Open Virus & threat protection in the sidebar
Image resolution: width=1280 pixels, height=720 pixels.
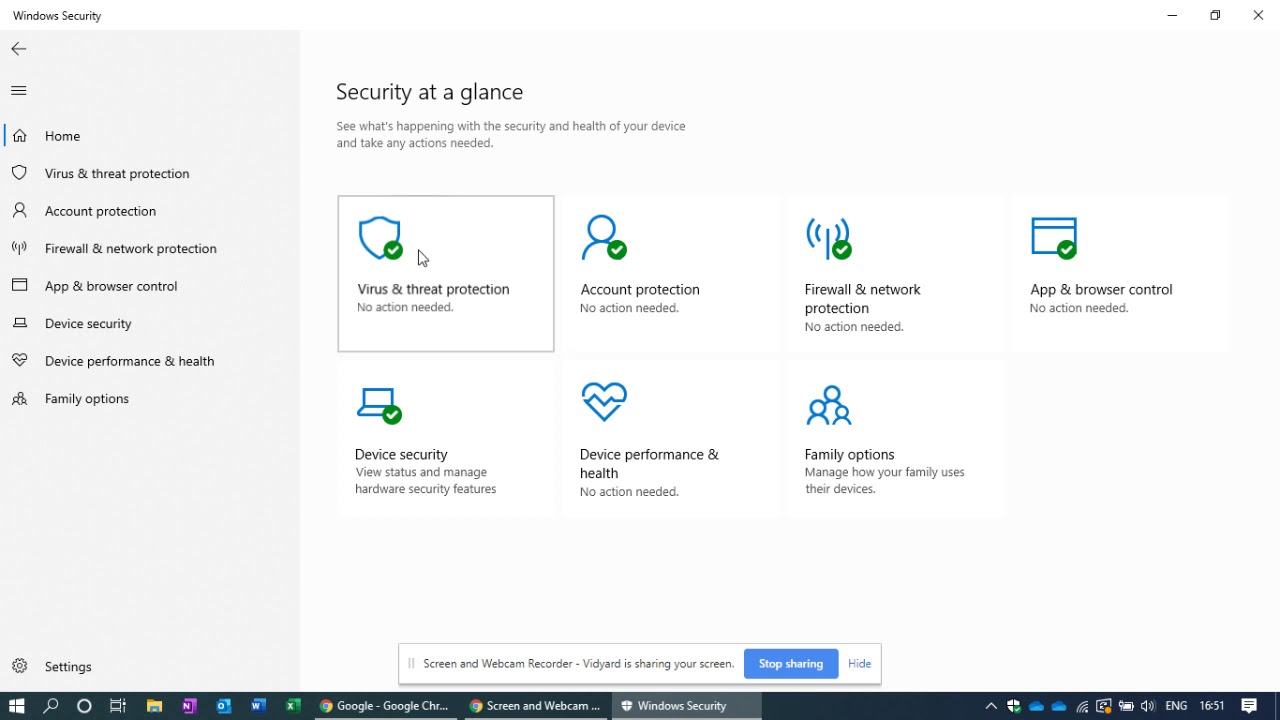[150, 174]
